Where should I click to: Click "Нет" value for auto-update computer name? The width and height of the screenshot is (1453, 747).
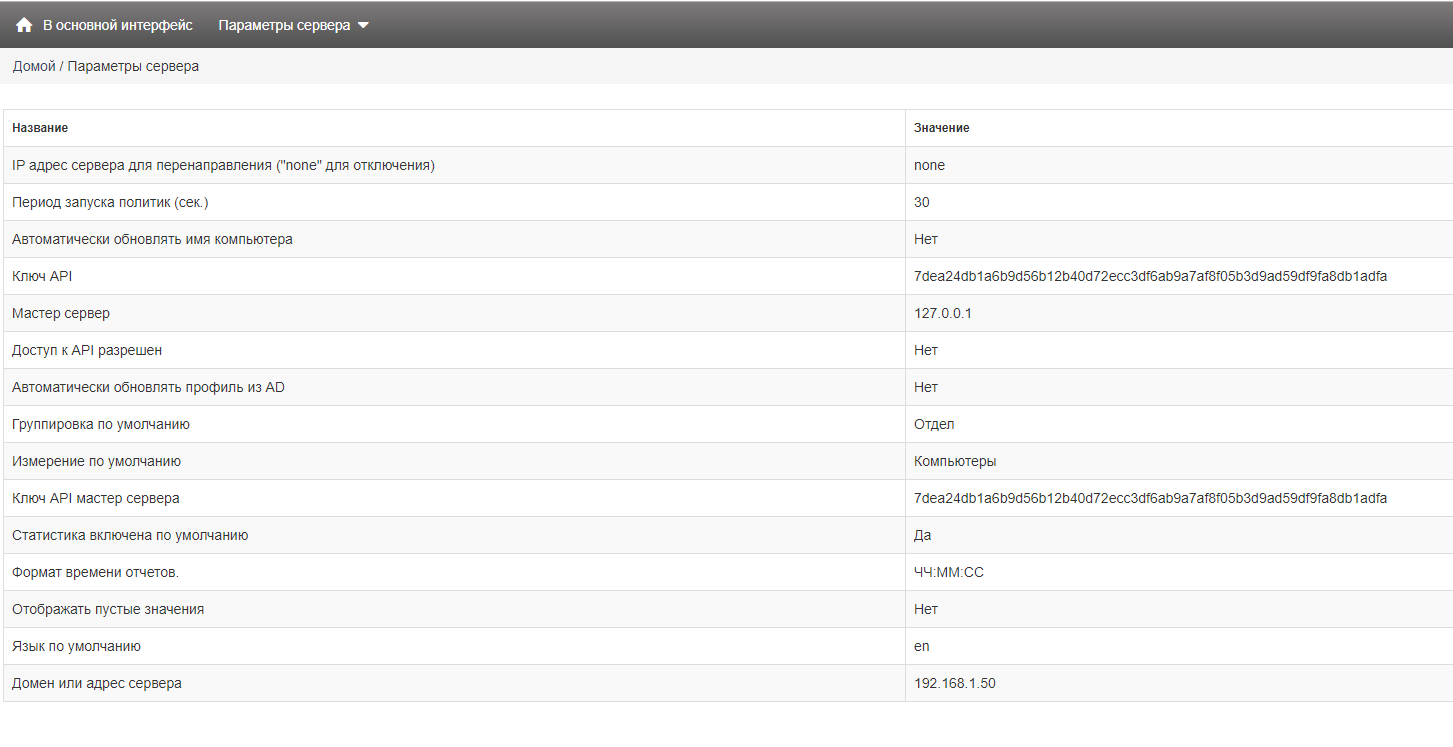tap(926, 239)
